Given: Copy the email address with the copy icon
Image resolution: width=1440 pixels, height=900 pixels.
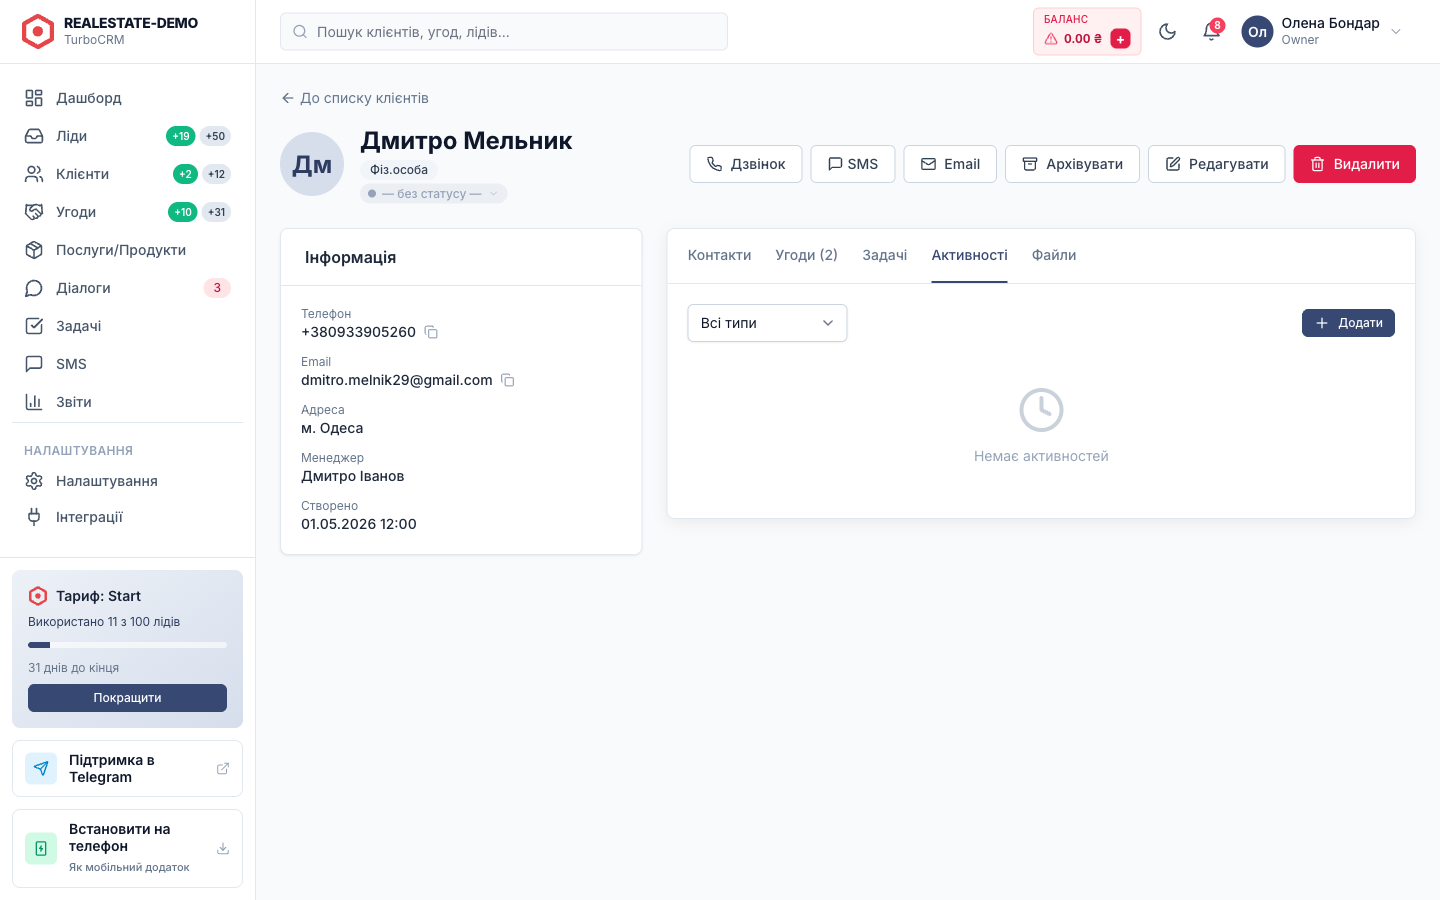Looking at the screenshot, I should 508,380.
